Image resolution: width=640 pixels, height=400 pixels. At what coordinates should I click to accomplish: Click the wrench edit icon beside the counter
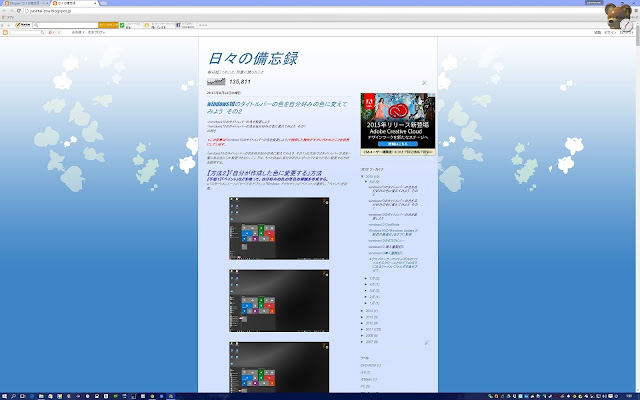[424, 82]
